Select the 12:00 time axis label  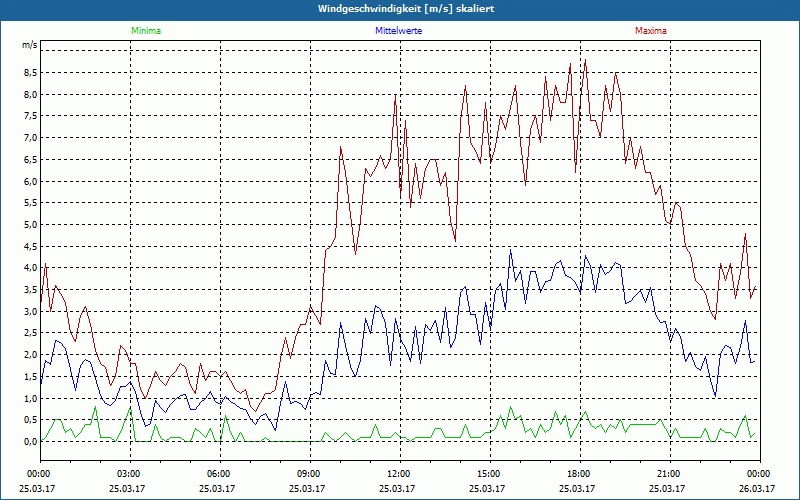click(399, 474)
